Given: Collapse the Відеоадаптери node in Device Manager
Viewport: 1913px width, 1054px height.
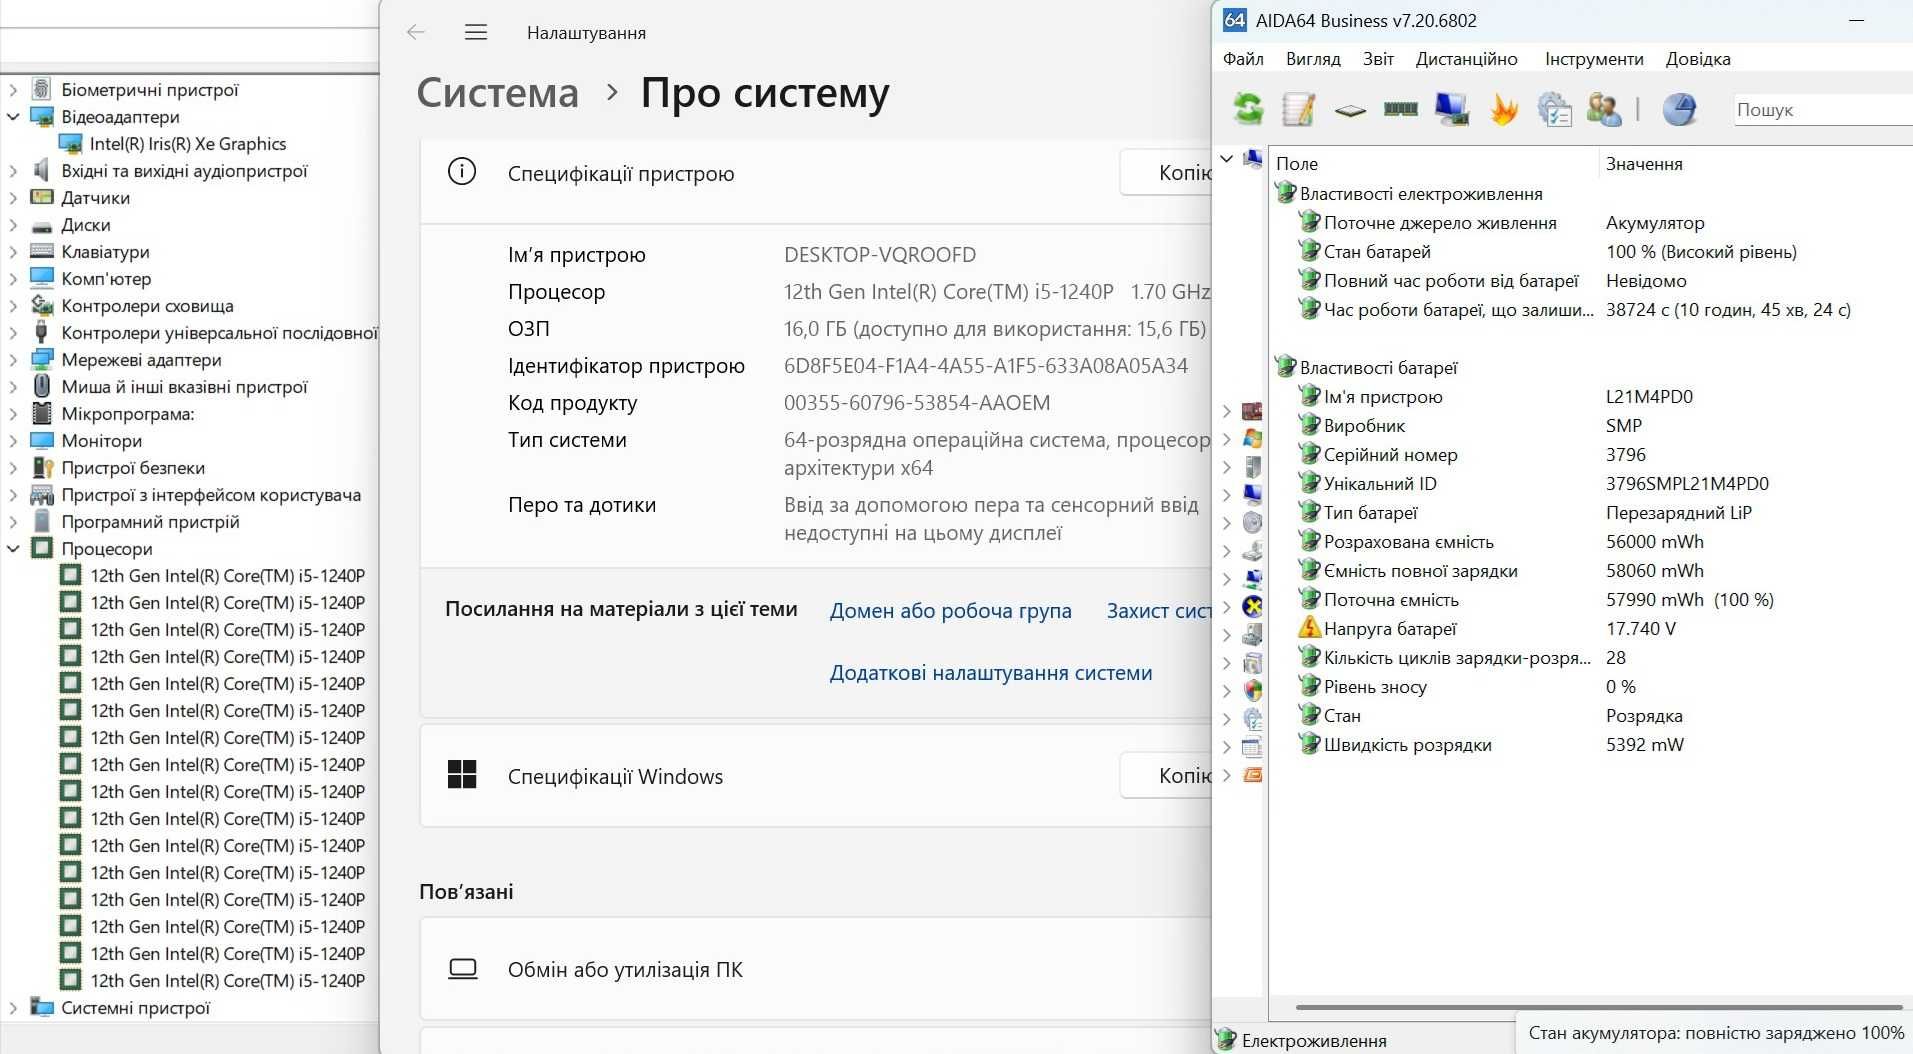Looking at the screenshot, I should click(x=13, y=117).
